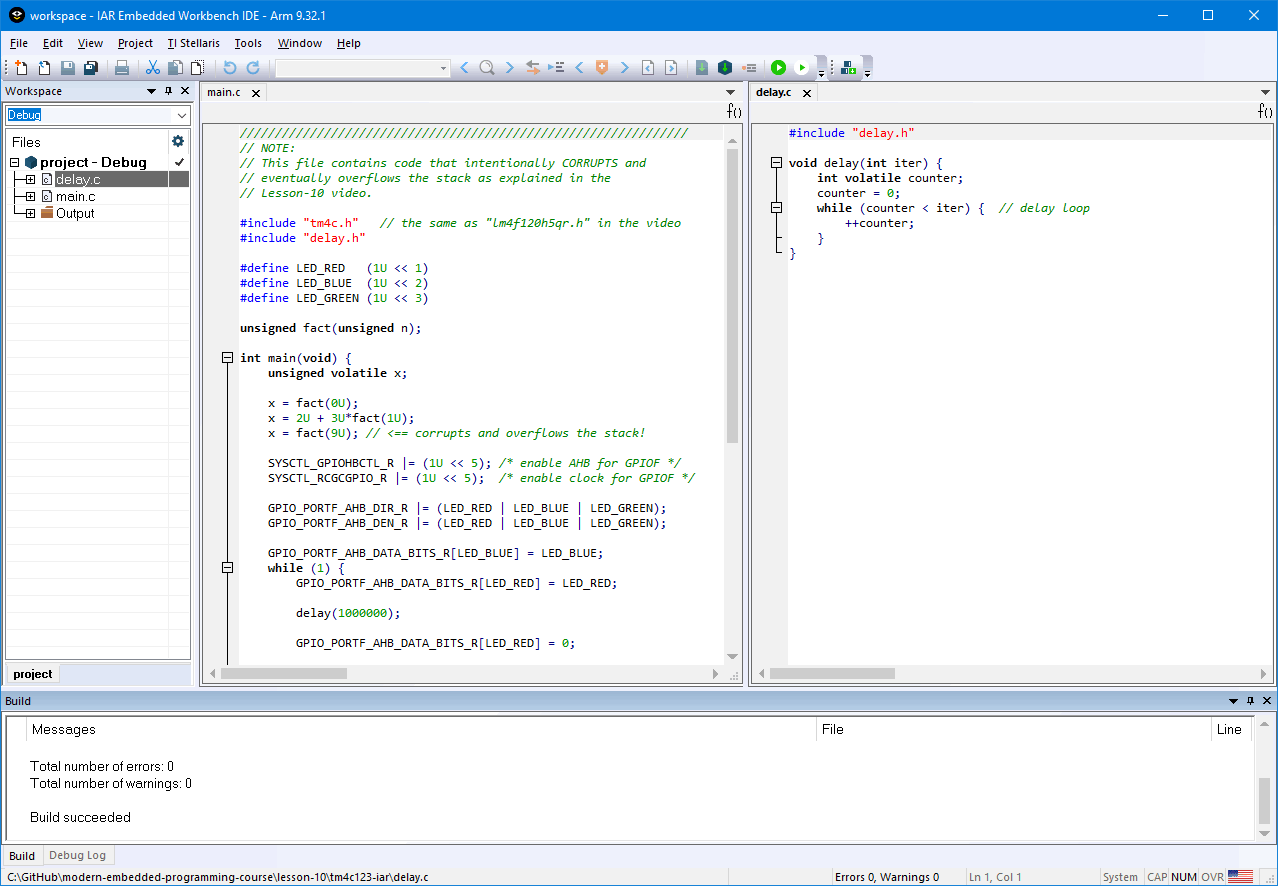
Task: Close the main.c editor tab
Action: pyautogui.click(x=256, y=93)
